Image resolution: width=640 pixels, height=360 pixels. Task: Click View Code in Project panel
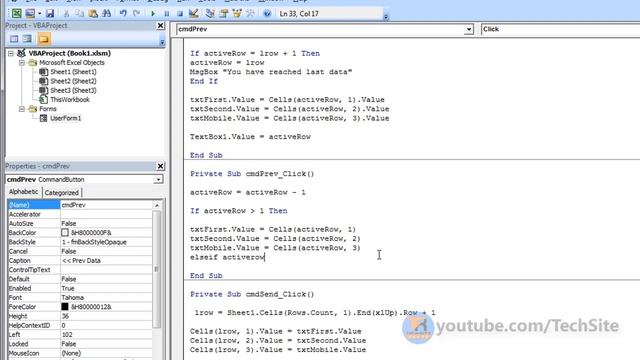[14, 39]
